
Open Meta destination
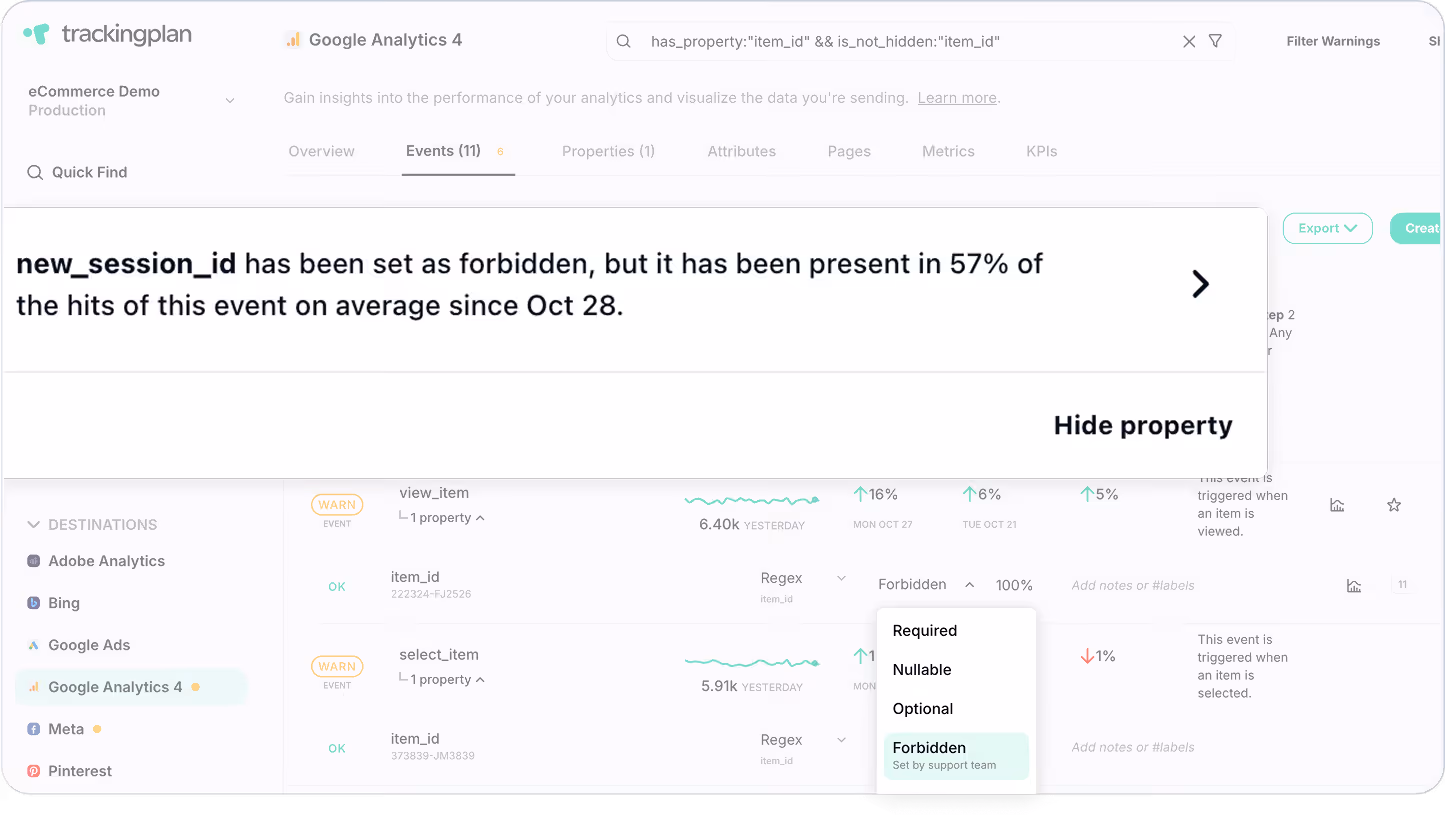point(66,729)
